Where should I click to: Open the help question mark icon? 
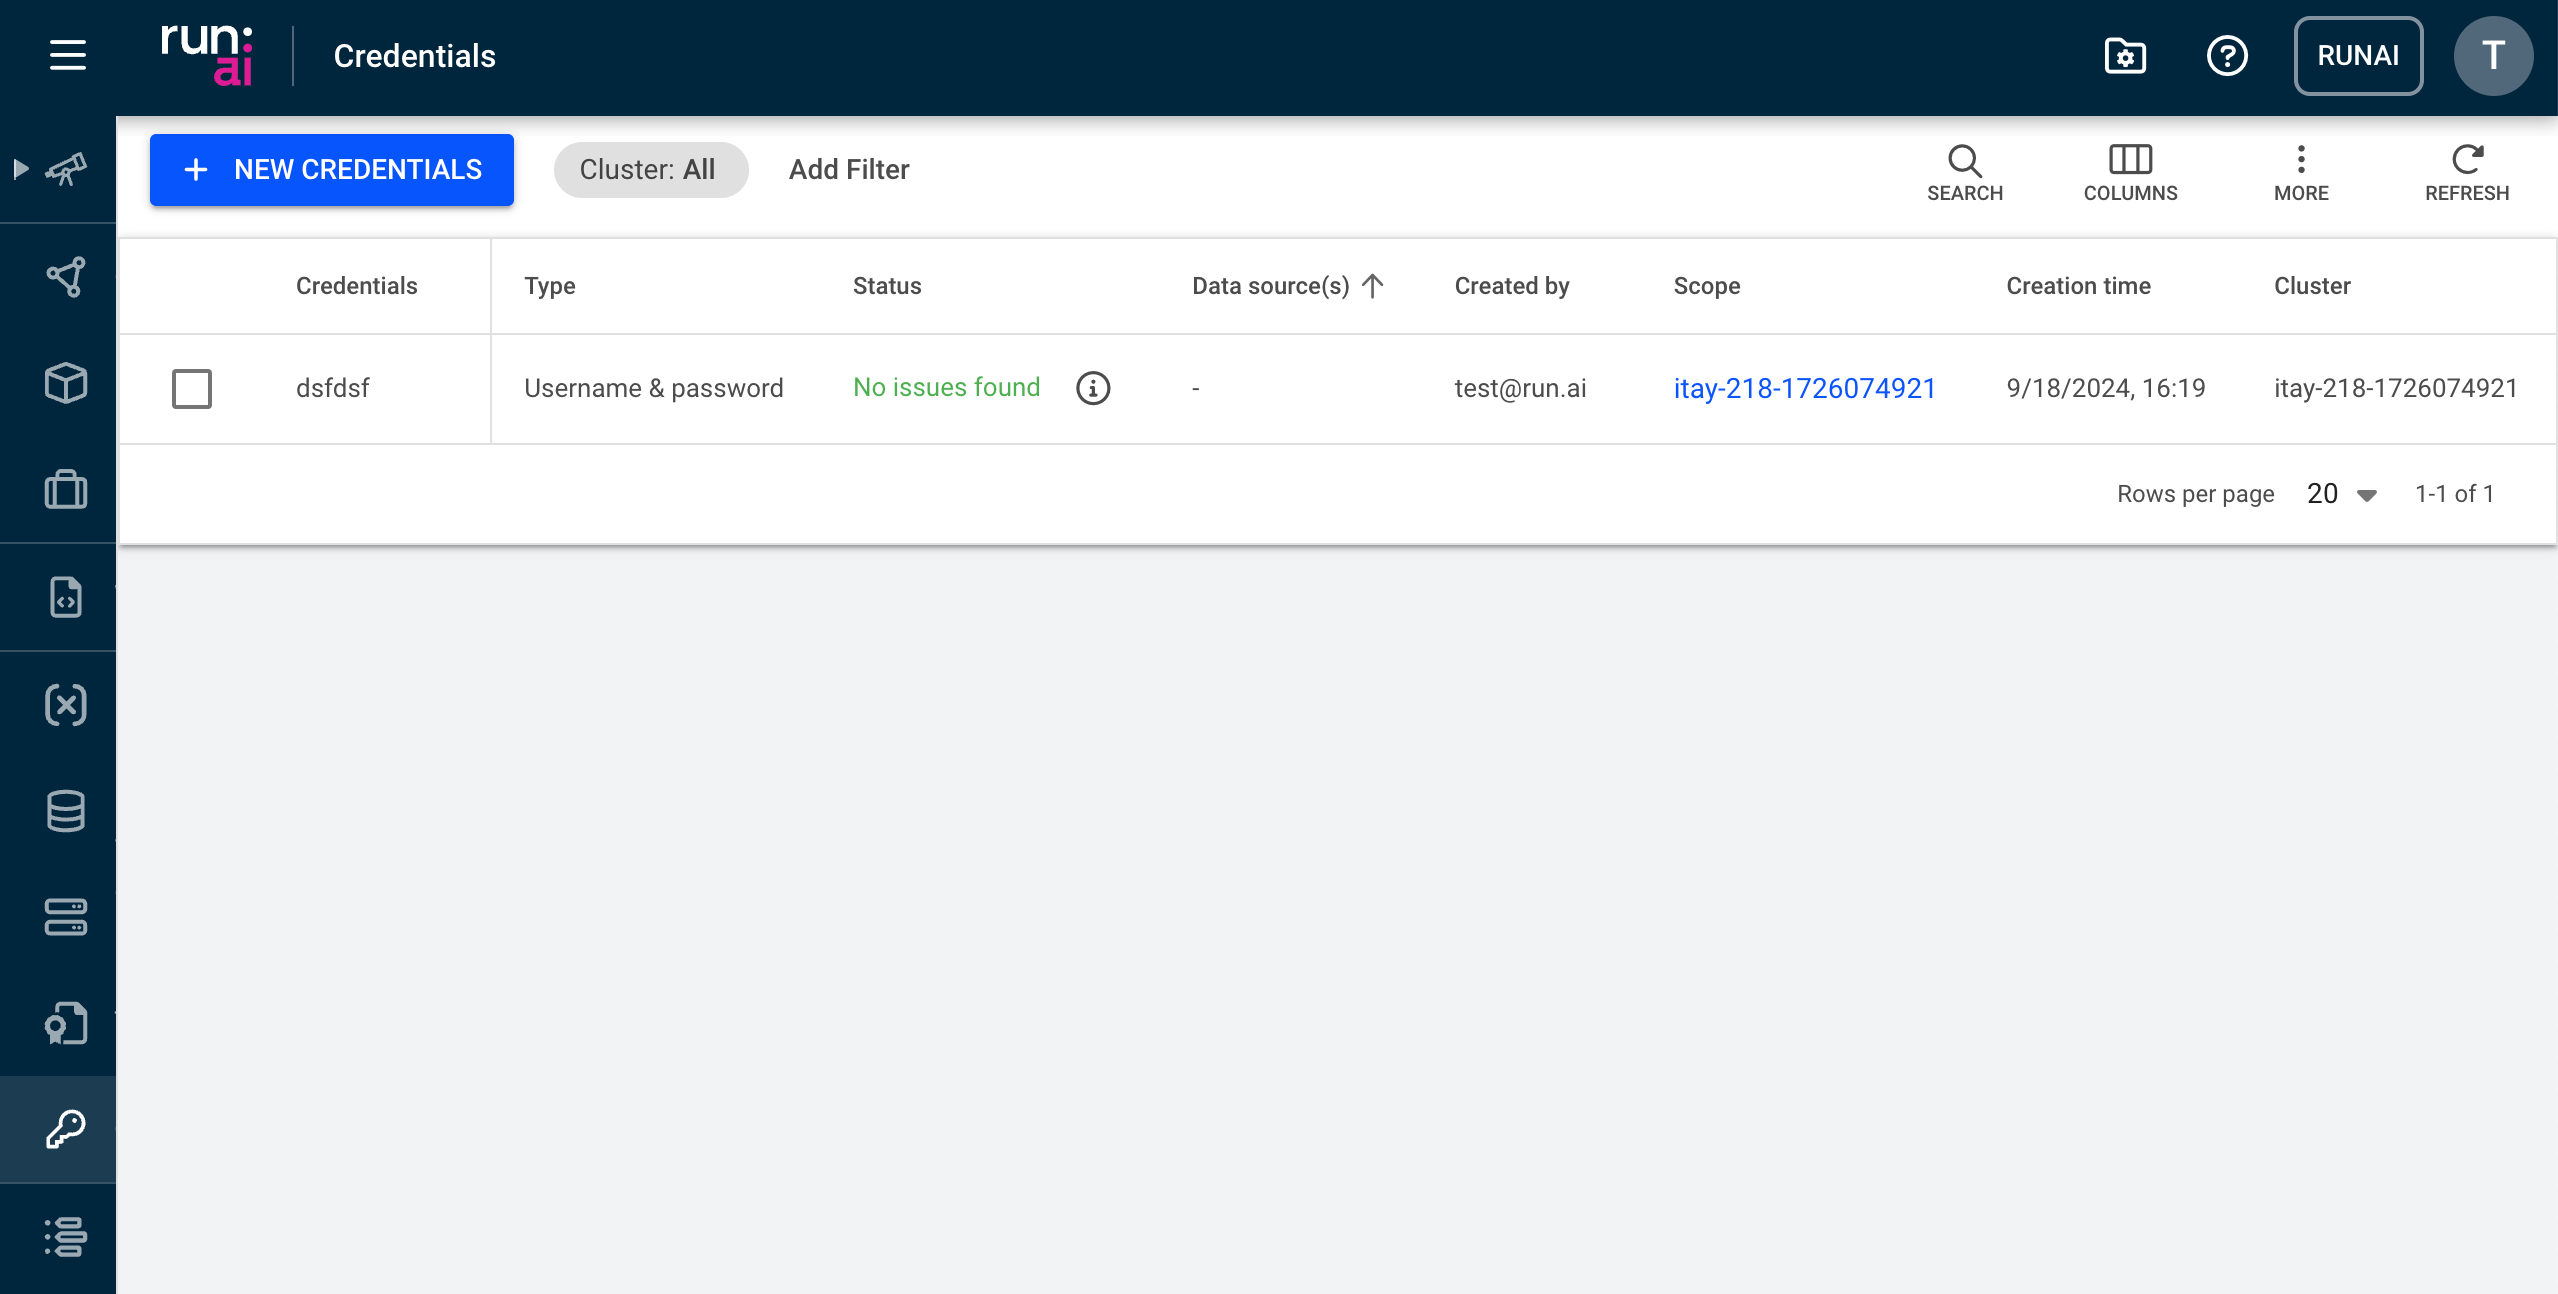pos(2227,56)
